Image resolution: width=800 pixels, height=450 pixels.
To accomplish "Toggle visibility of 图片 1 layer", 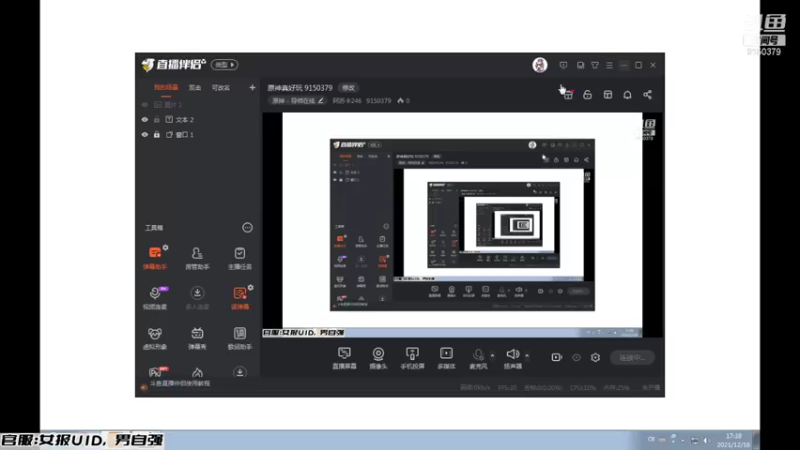I will [x=145, y=105].
